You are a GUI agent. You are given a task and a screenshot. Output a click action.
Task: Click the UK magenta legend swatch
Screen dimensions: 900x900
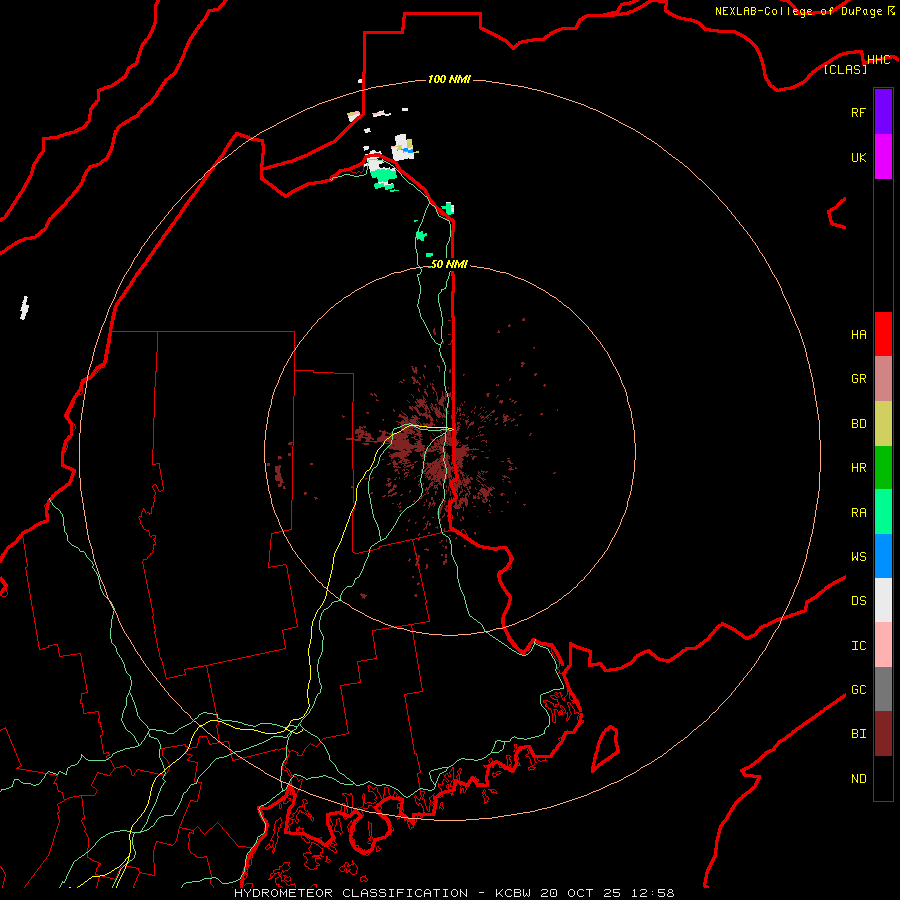click(883, 157)
